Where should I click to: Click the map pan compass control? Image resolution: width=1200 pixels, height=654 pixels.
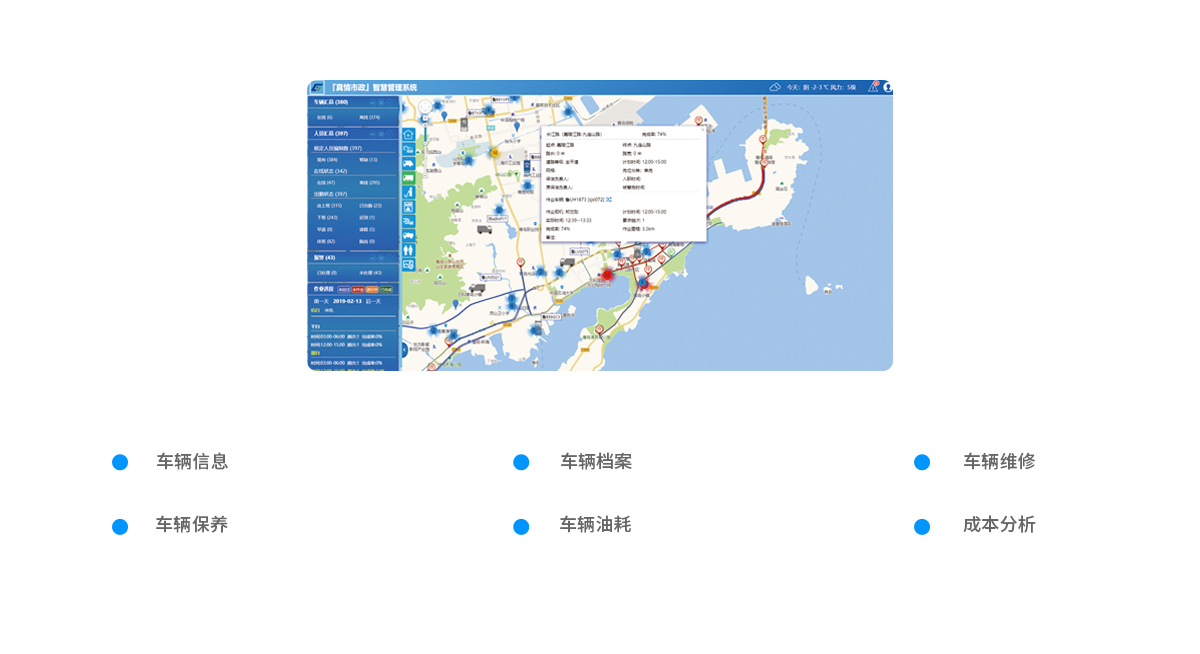click(x=425, y=106)
